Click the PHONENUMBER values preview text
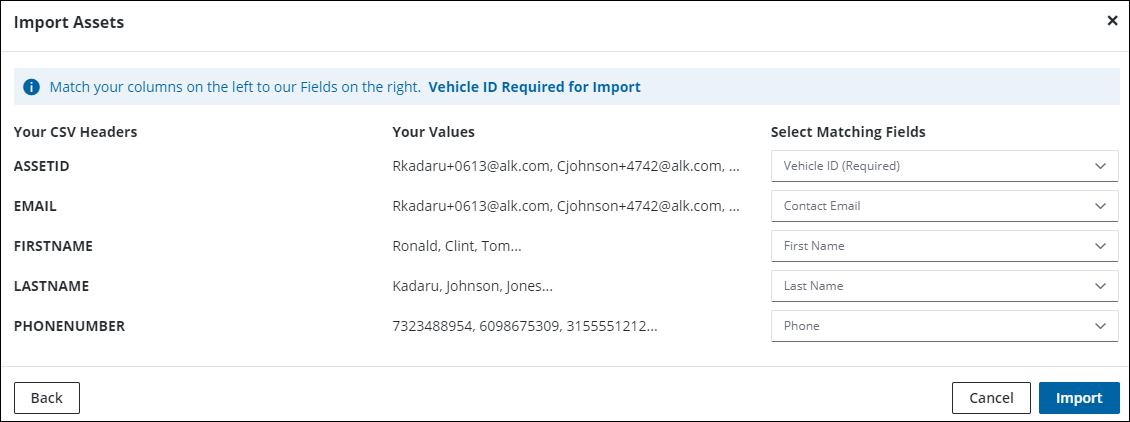The height and width of the screenshot is (422, 1130). [525, 326]
